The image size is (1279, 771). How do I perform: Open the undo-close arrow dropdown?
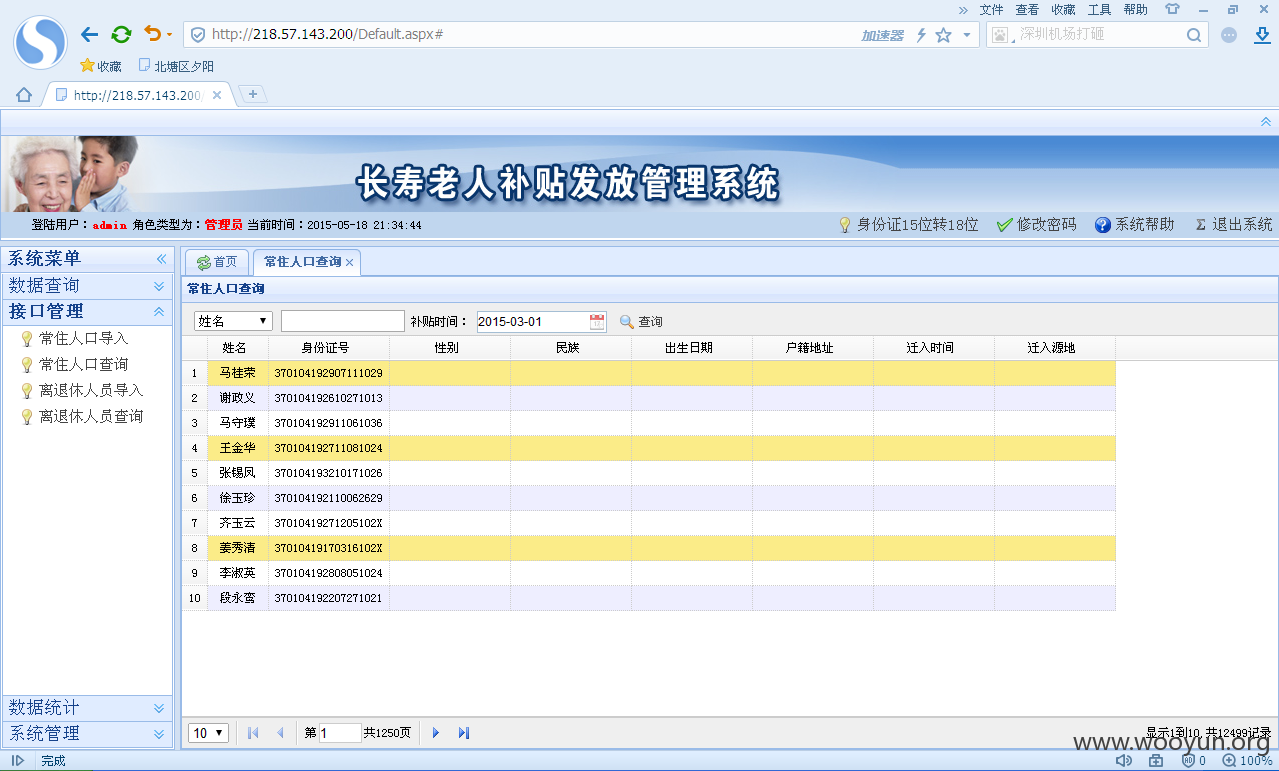pos(169,35)
